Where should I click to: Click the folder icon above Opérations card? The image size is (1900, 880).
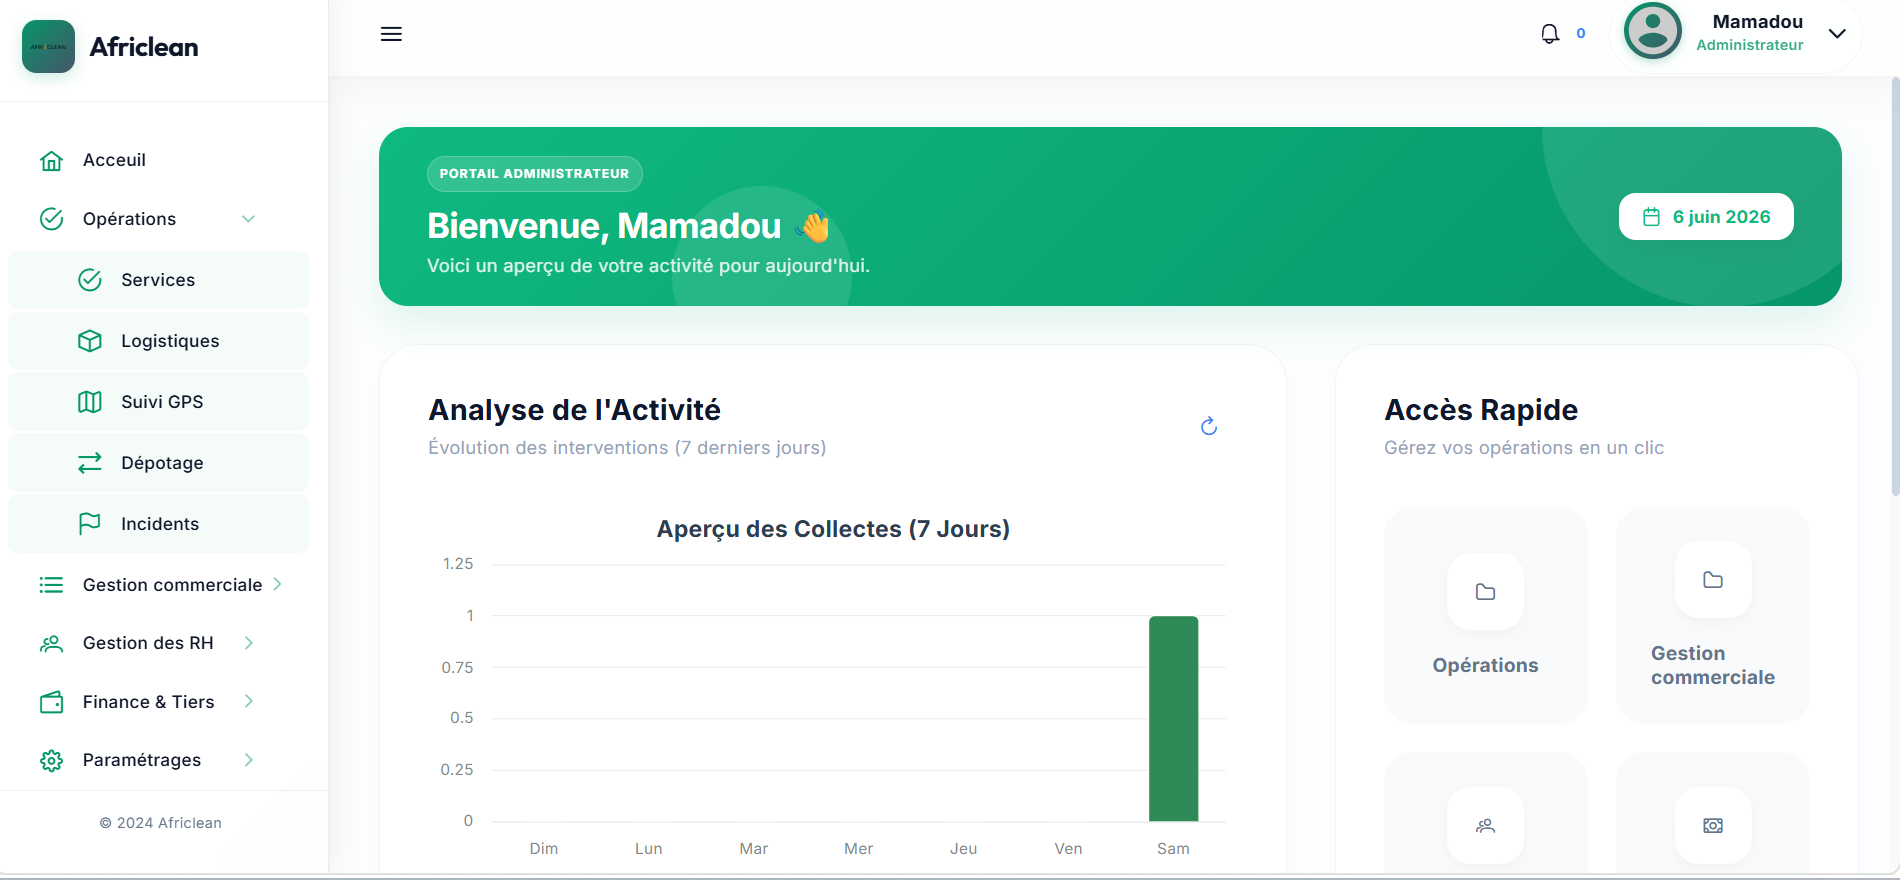(x=1486, y=592)
